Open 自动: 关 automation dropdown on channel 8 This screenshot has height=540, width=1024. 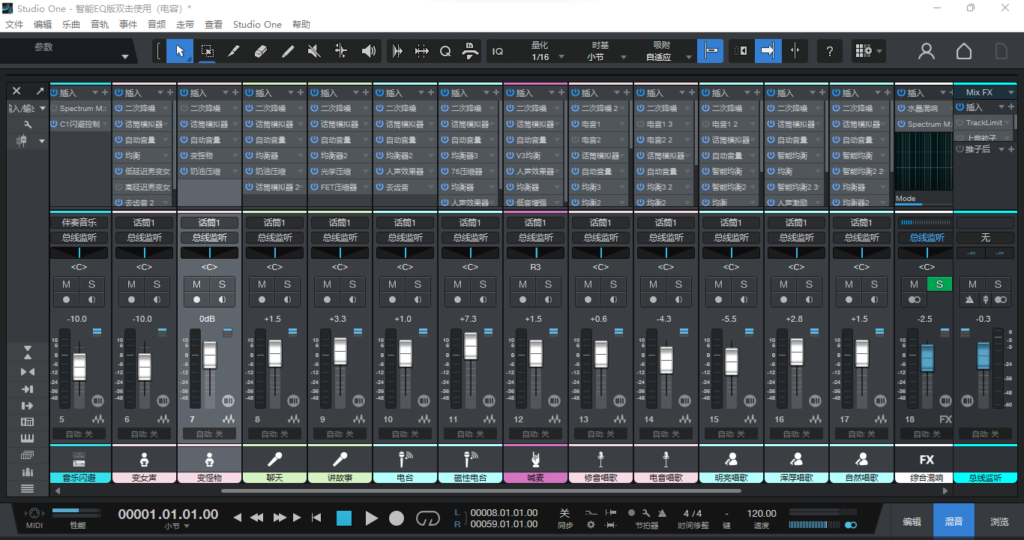(275, 433)
